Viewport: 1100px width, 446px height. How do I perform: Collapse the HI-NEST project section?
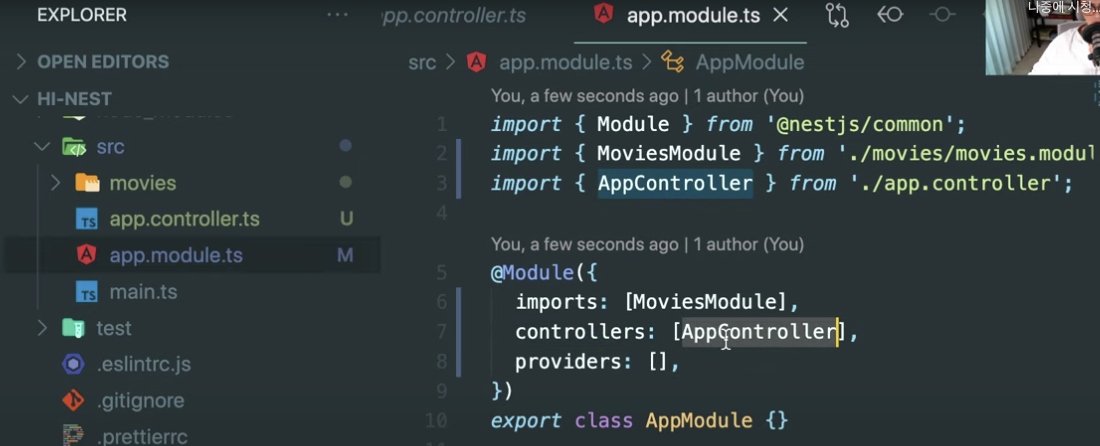click(x=21, y=99)
